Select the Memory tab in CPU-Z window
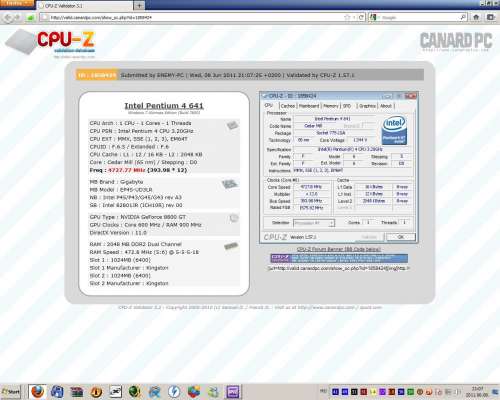500x400 pixels. pyautogui.click(x=331, y=106)
